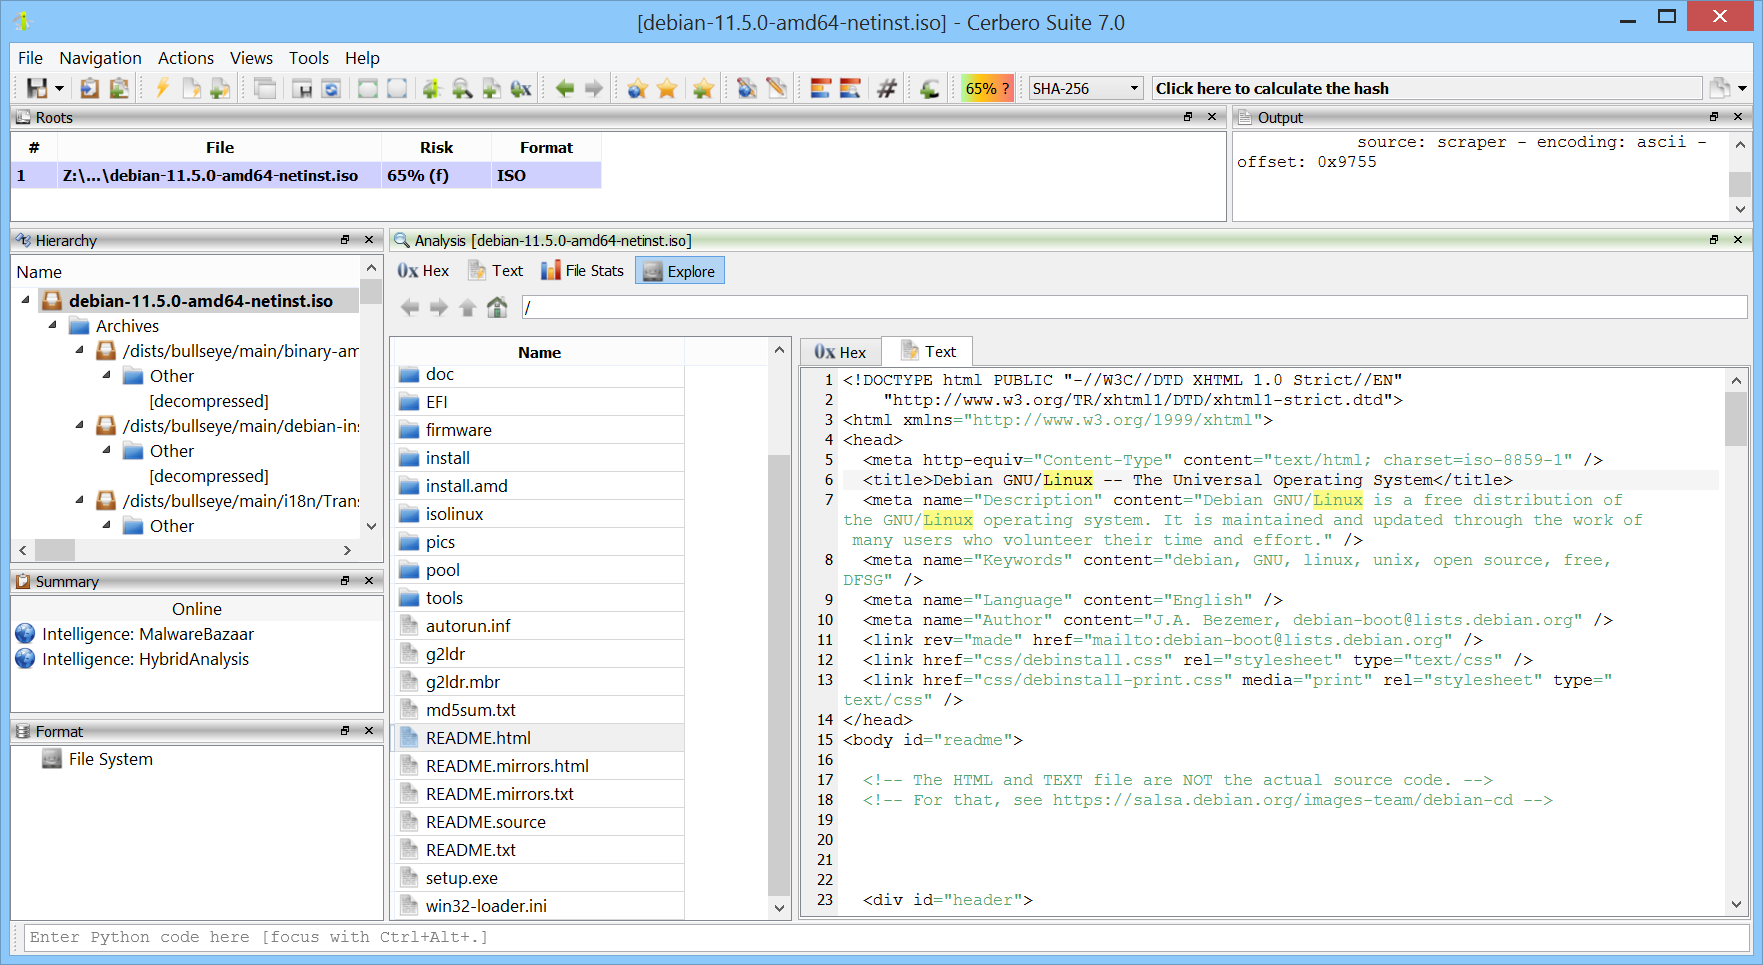Click the stacked windows toolbar icon
1763x965 pixels.
[x=265, y=88]
